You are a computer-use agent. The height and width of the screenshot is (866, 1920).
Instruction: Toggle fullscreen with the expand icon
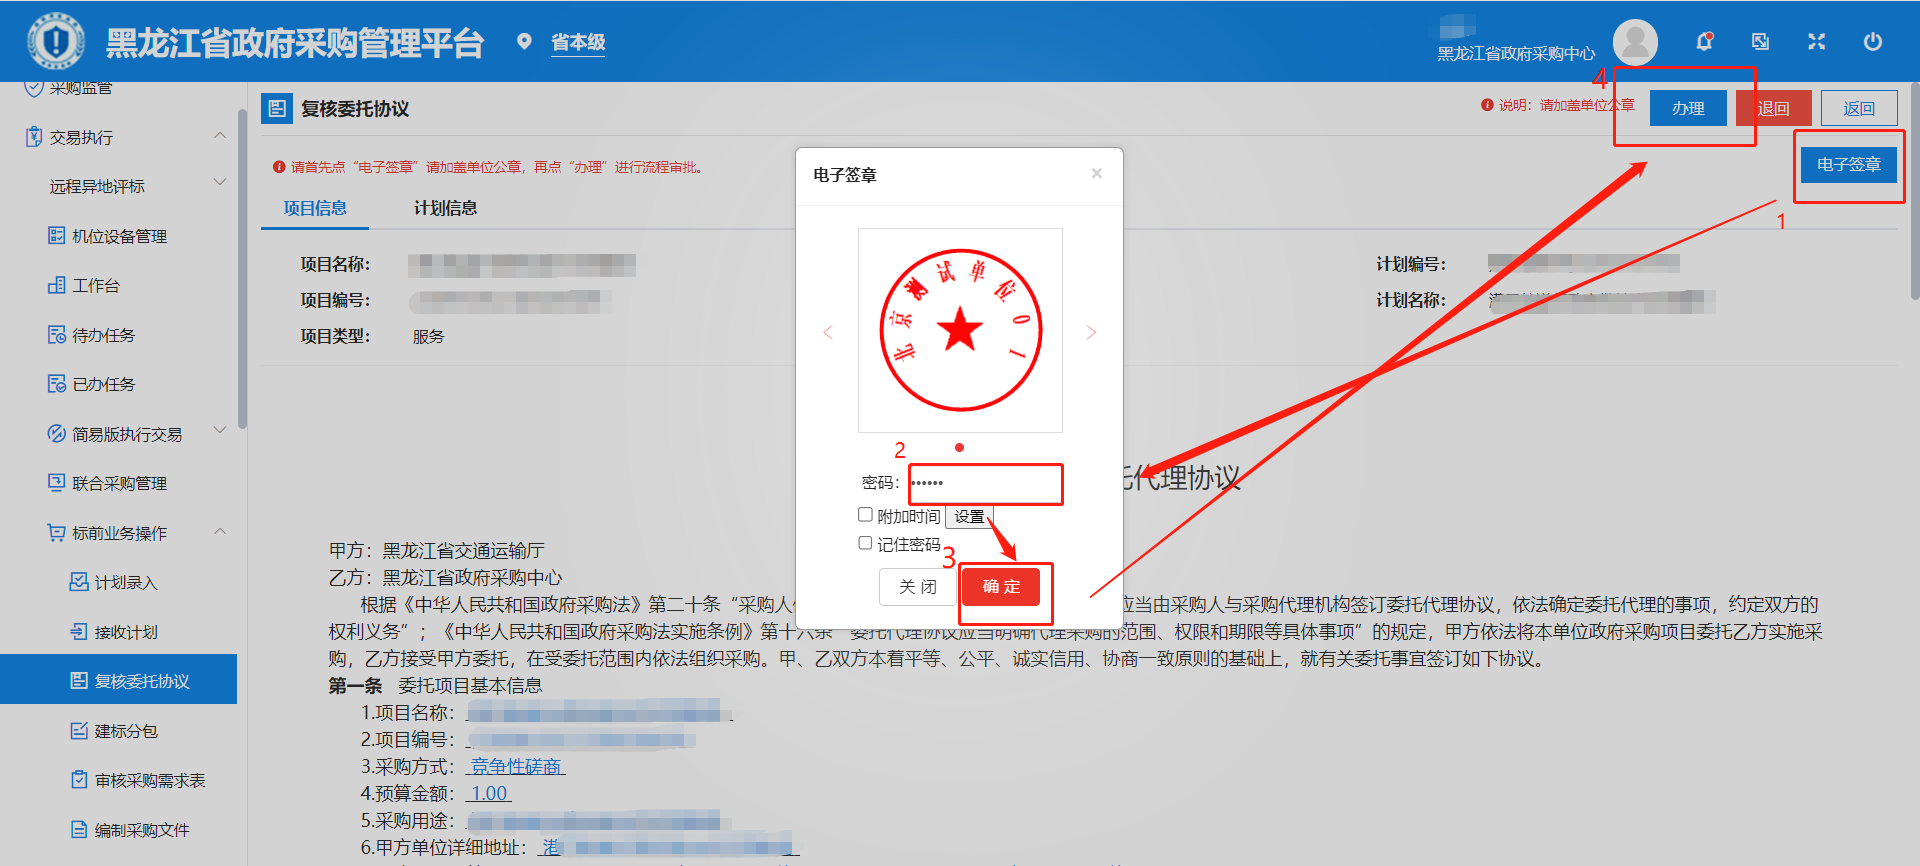1817,41
